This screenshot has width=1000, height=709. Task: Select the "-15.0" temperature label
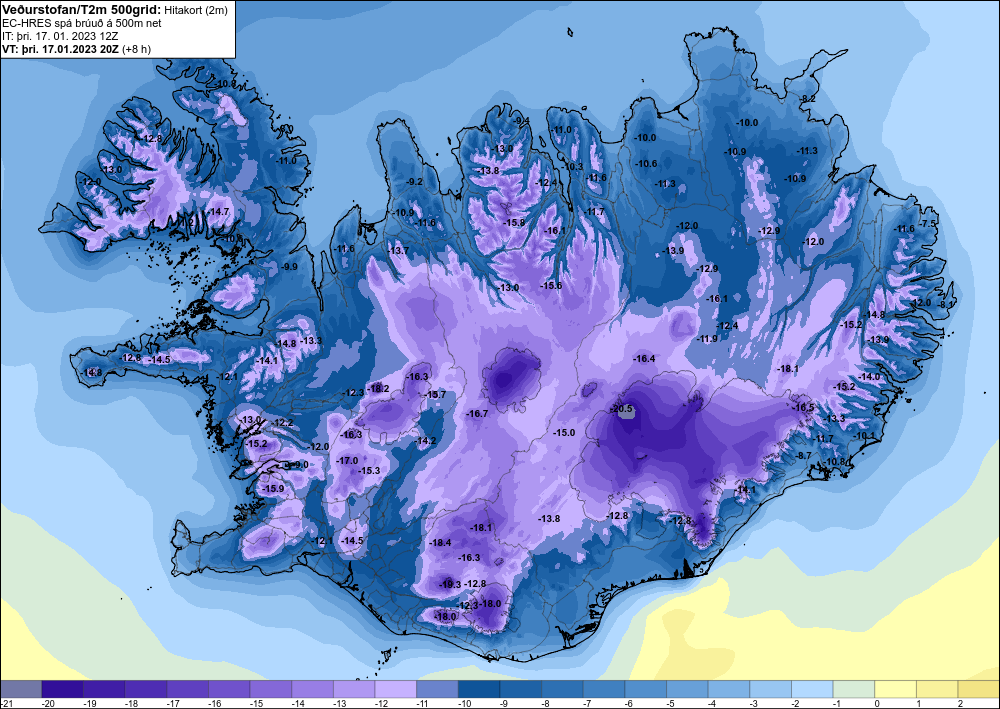pos(564,432)
